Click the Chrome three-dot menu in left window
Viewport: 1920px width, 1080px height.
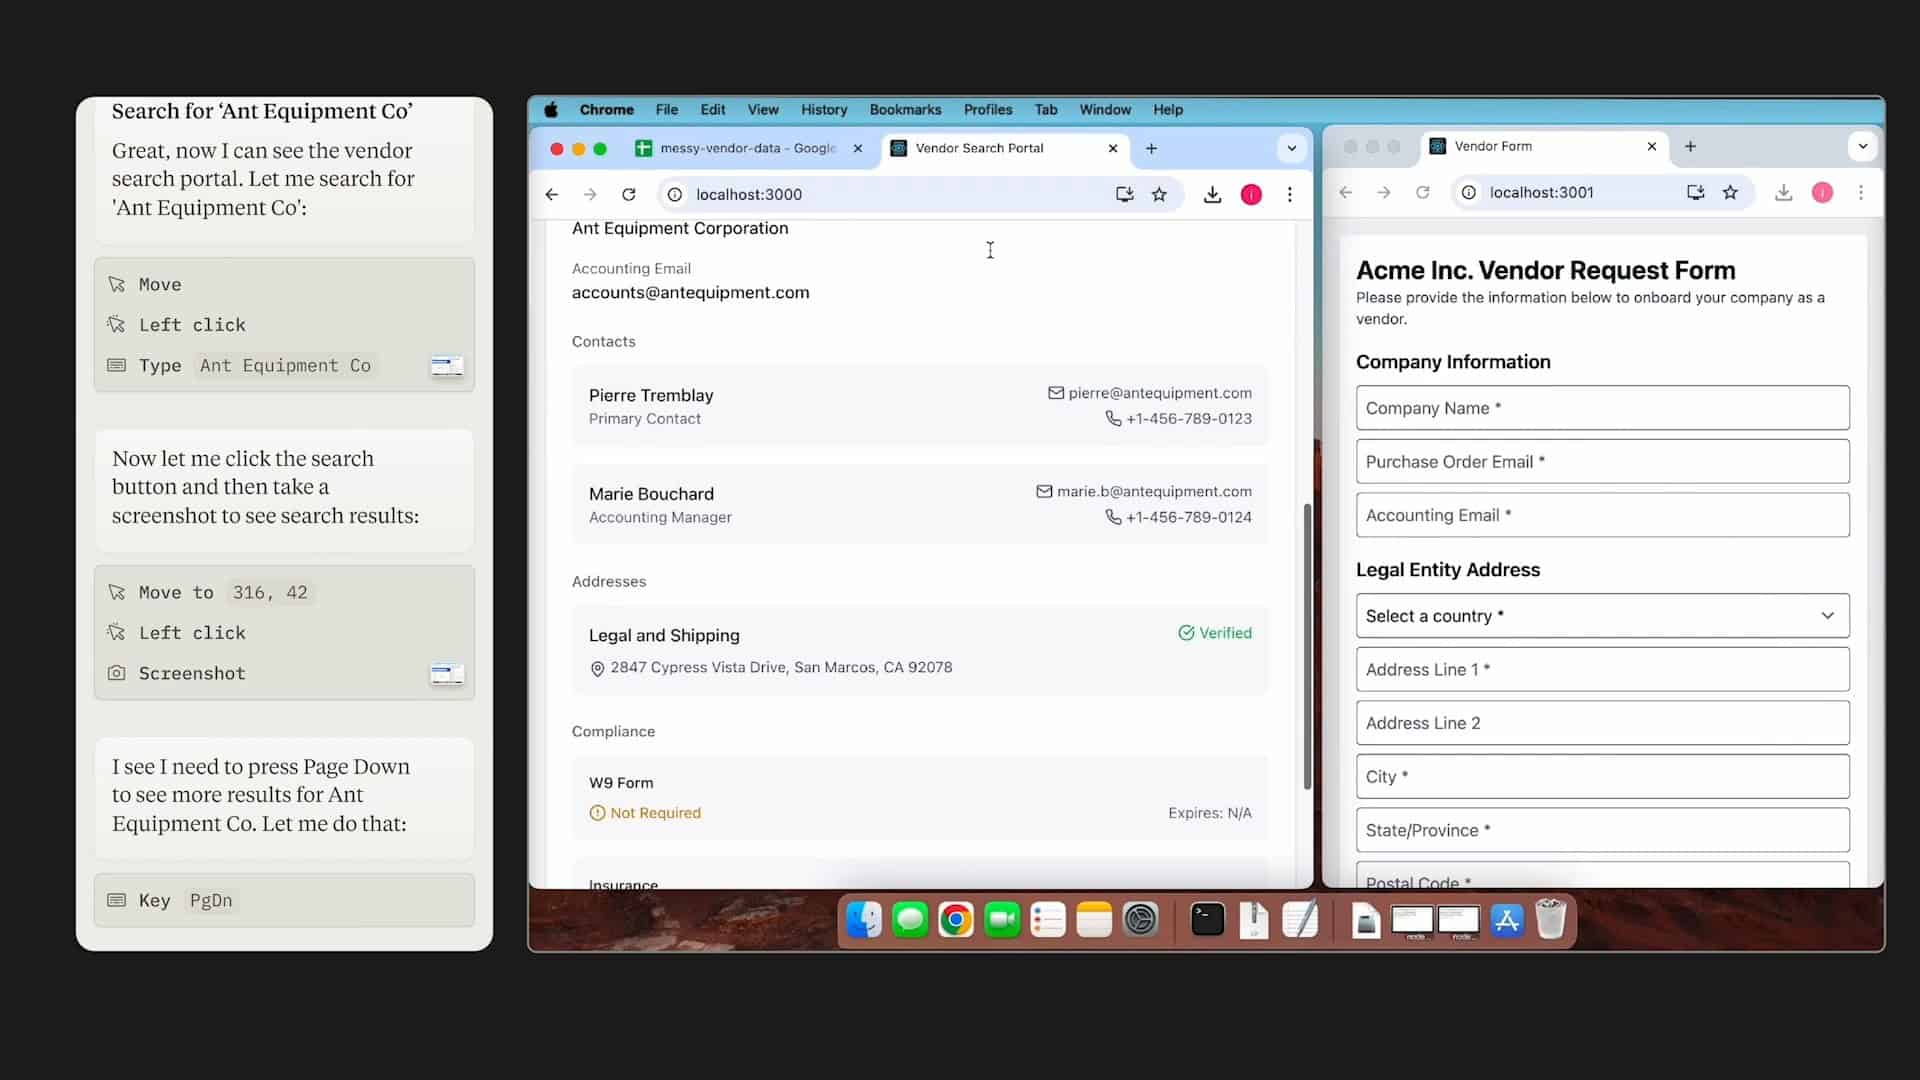pyautogui.click(x=1290, y=194)
